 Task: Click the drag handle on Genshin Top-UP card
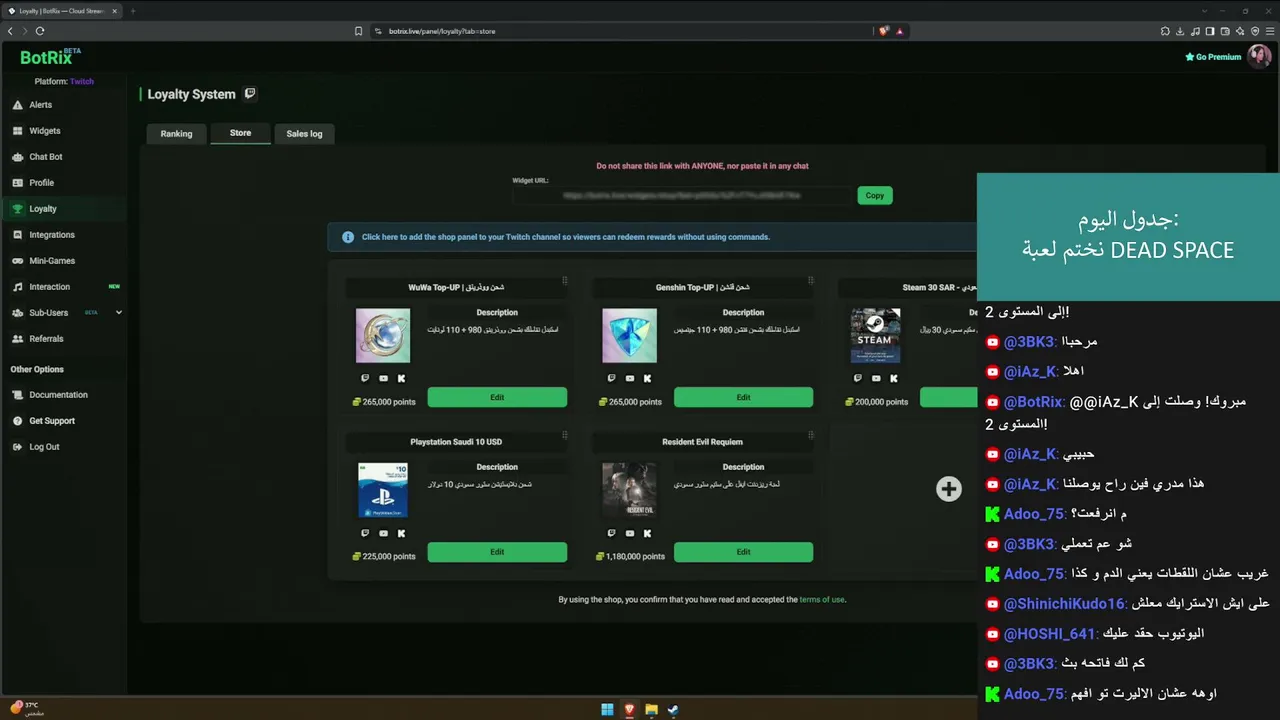tap(811, 281)
